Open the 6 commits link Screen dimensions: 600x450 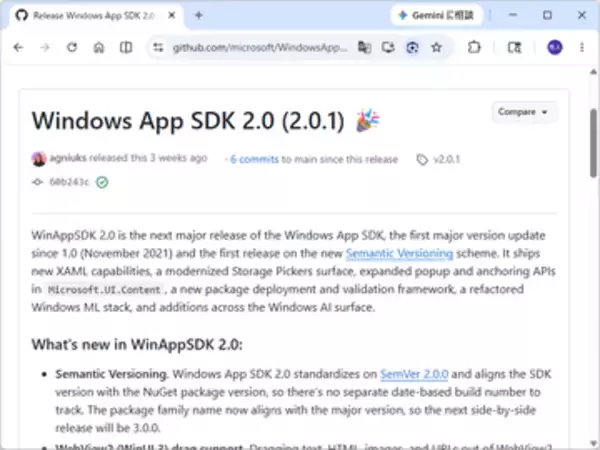point(254,160)
